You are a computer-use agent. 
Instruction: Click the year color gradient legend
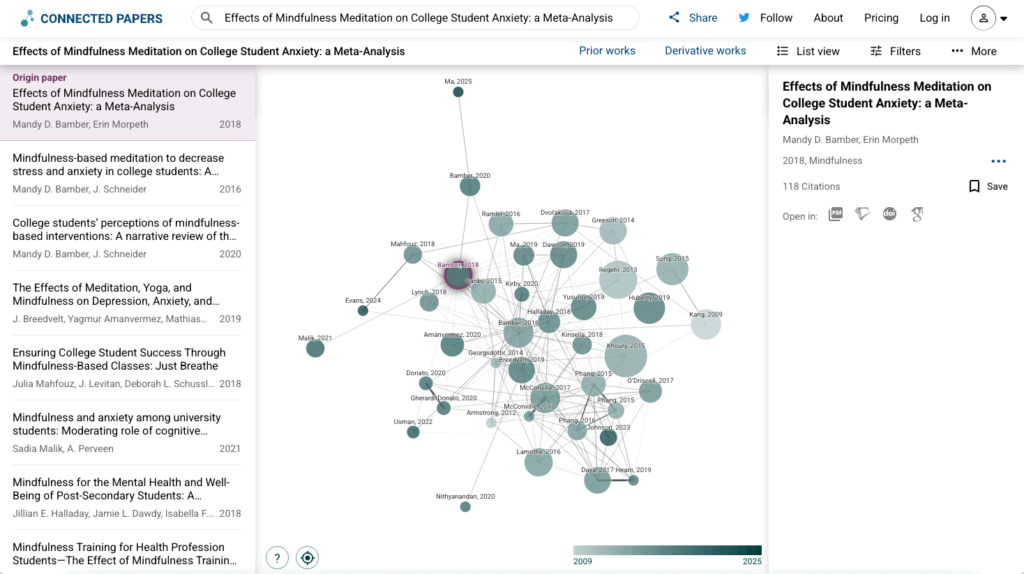pyautogui.click(x=667, y=550)
